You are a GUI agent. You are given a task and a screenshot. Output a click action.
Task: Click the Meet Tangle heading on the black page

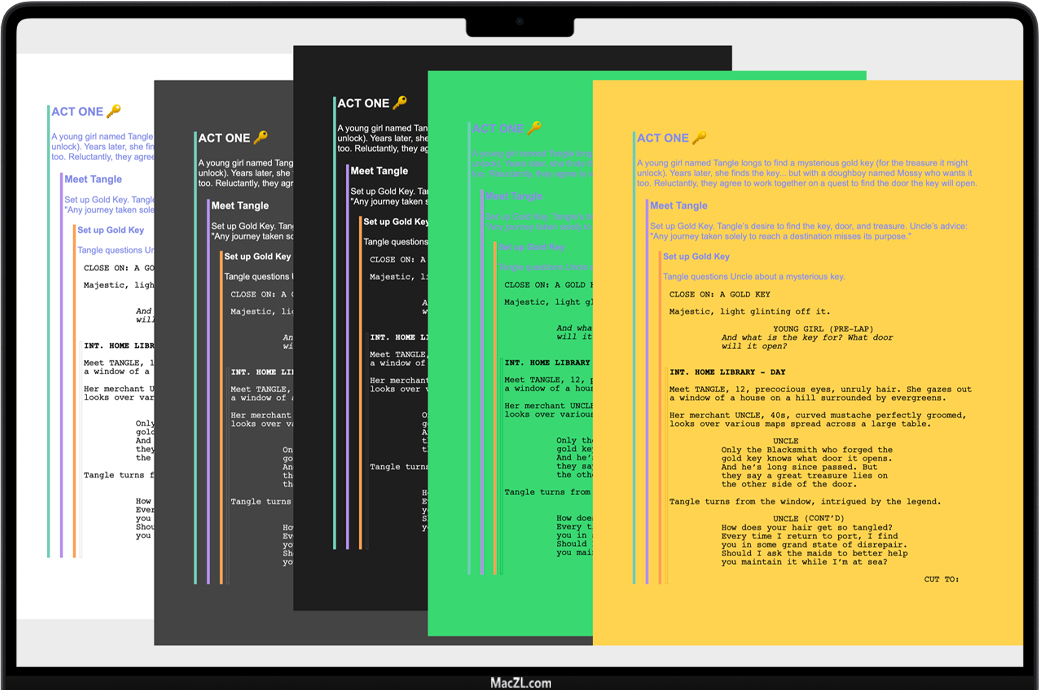click(379, 171)
